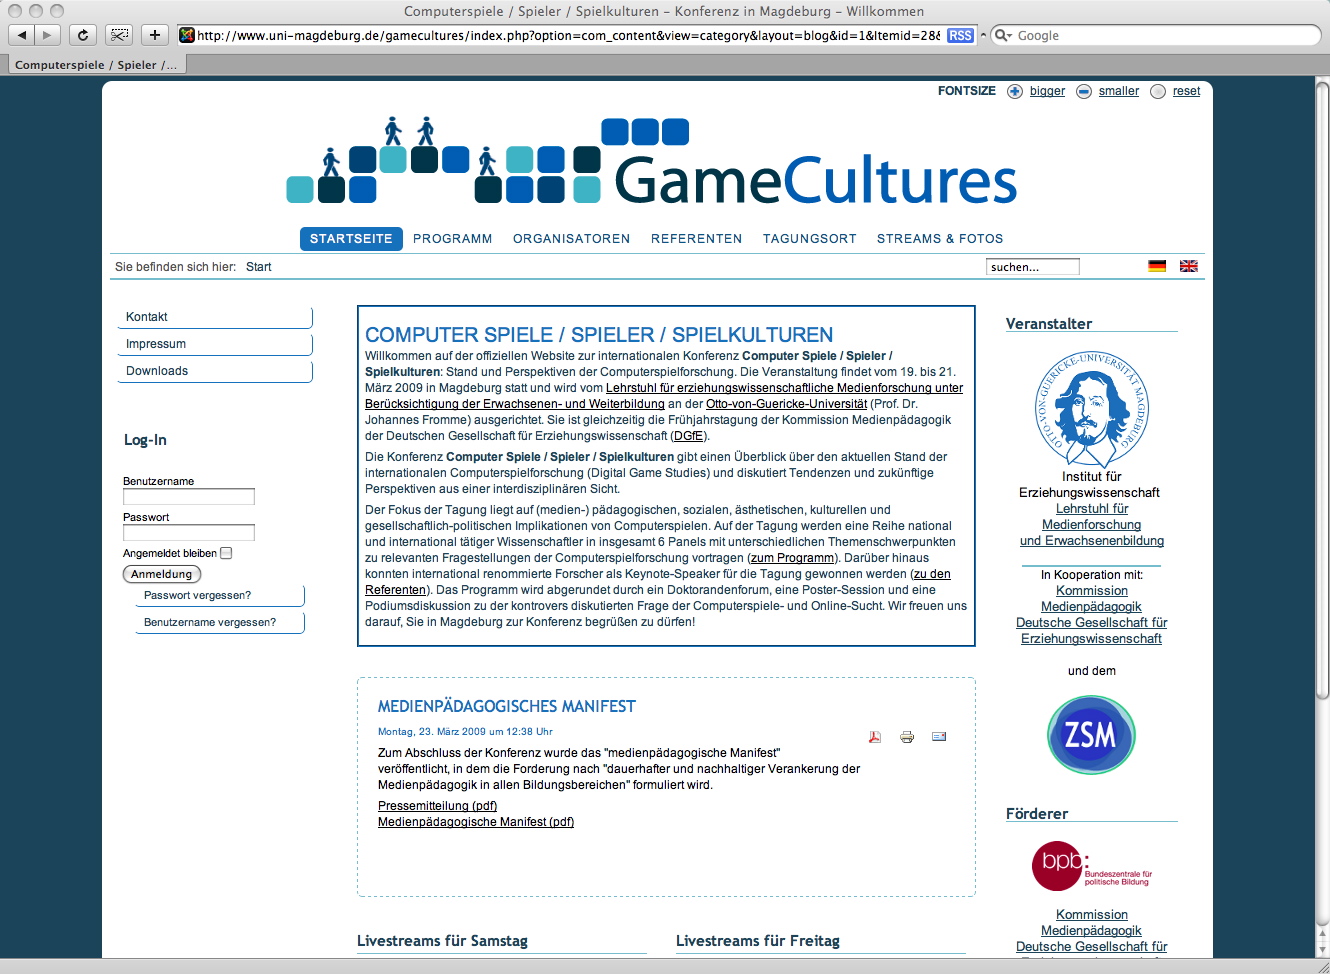Click the blue ZSM logo
Image resolution: width=1330 pixels, height=974 pixels.
point(1091,735)
